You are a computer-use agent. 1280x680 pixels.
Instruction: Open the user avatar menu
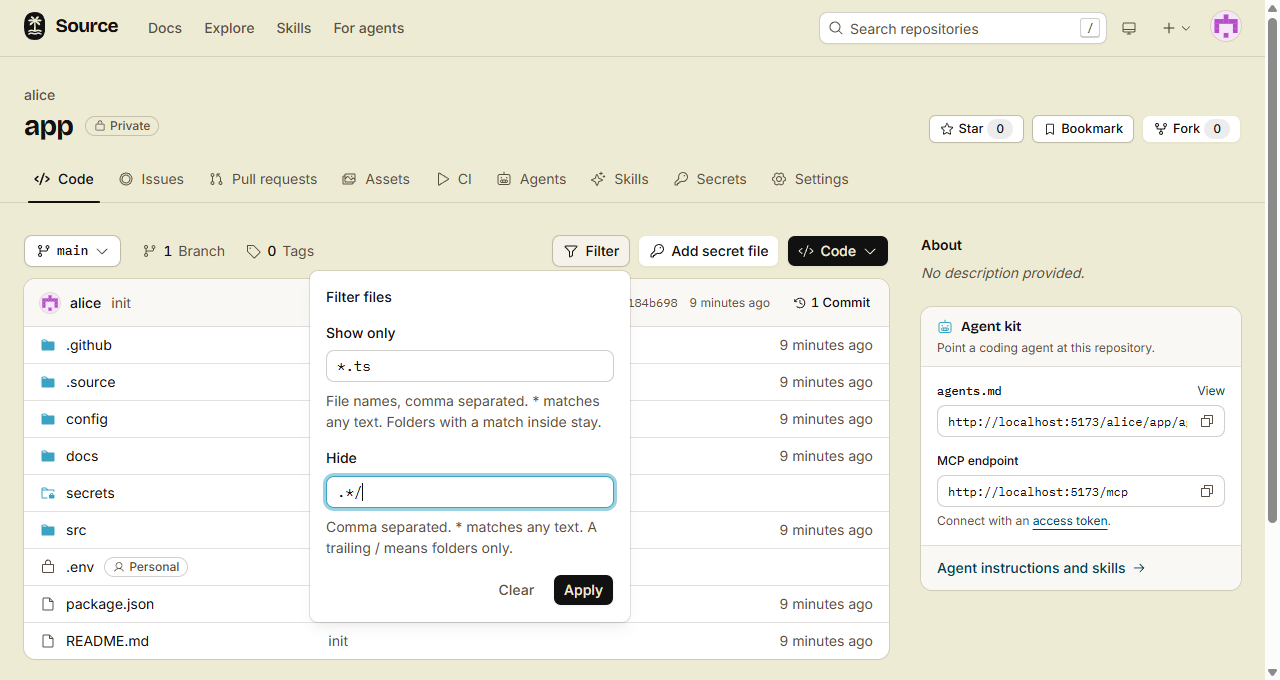[x=1226, y=28]
